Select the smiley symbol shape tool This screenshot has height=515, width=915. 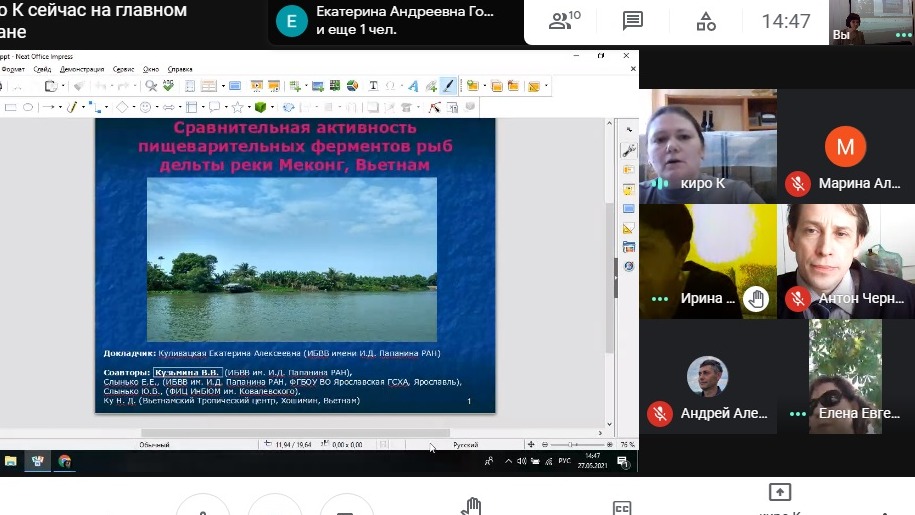click(145, 107)
